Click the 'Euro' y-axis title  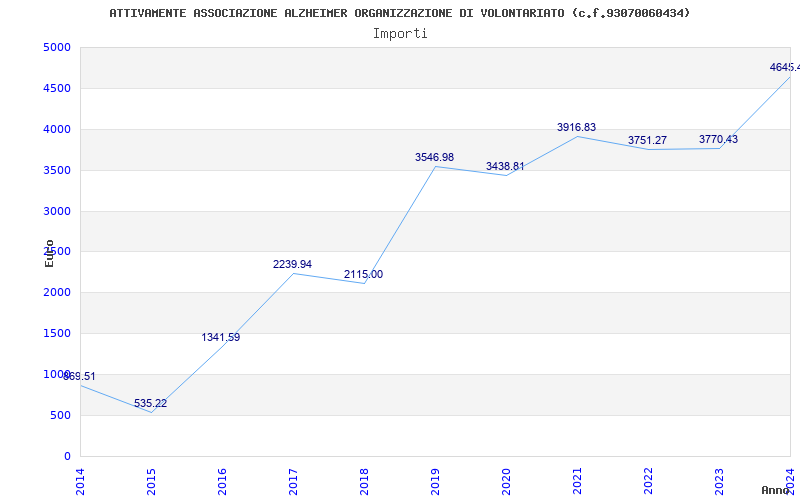[49, 253]
